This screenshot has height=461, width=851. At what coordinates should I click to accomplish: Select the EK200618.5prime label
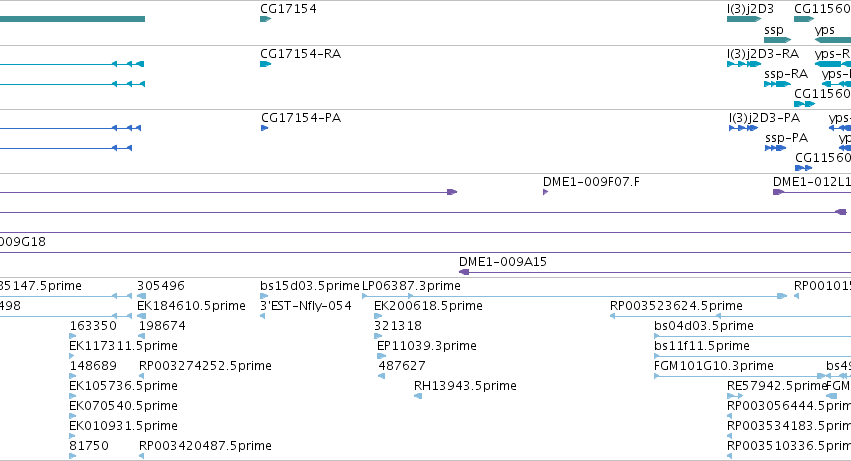click(428, 306)
